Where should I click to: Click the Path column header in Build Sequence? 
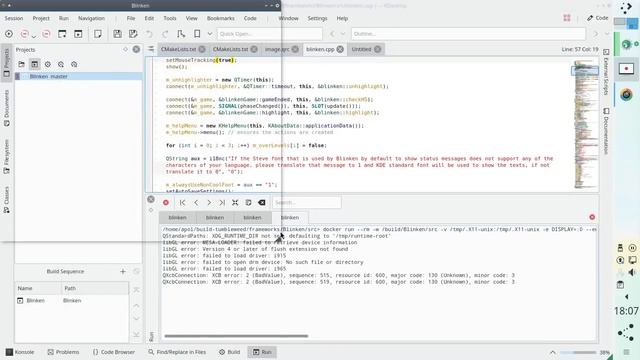(95, 288)
